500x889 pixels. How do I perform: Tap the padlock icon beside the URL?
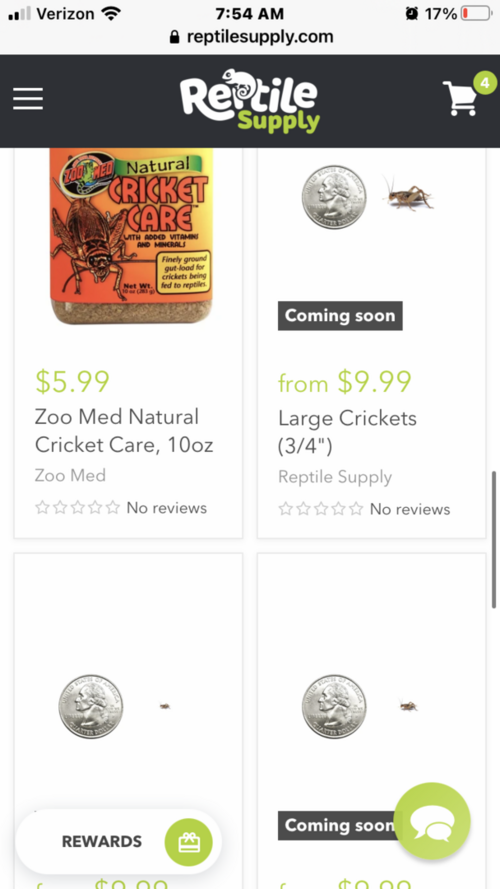pyautogui.click(x=175, y=37)
